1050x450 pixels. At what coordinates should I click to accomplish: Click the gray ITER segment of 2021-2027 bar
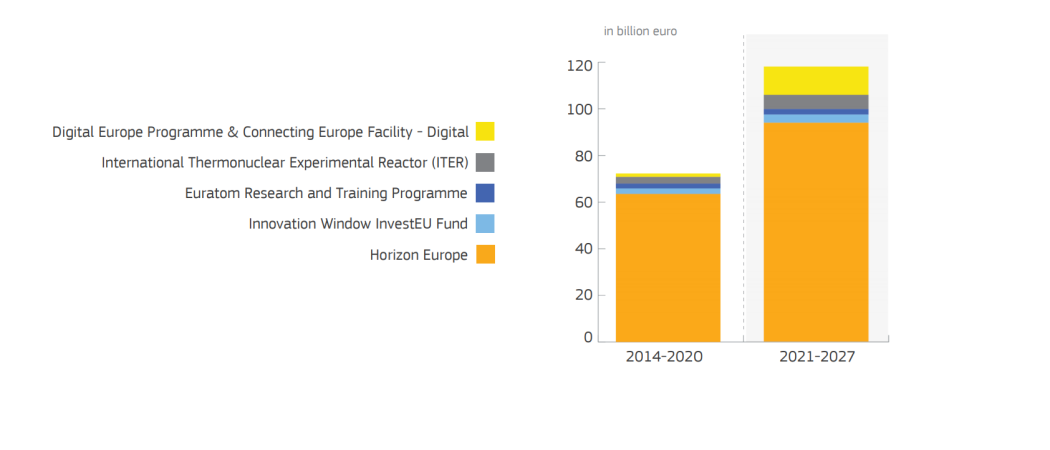(816, 102)
